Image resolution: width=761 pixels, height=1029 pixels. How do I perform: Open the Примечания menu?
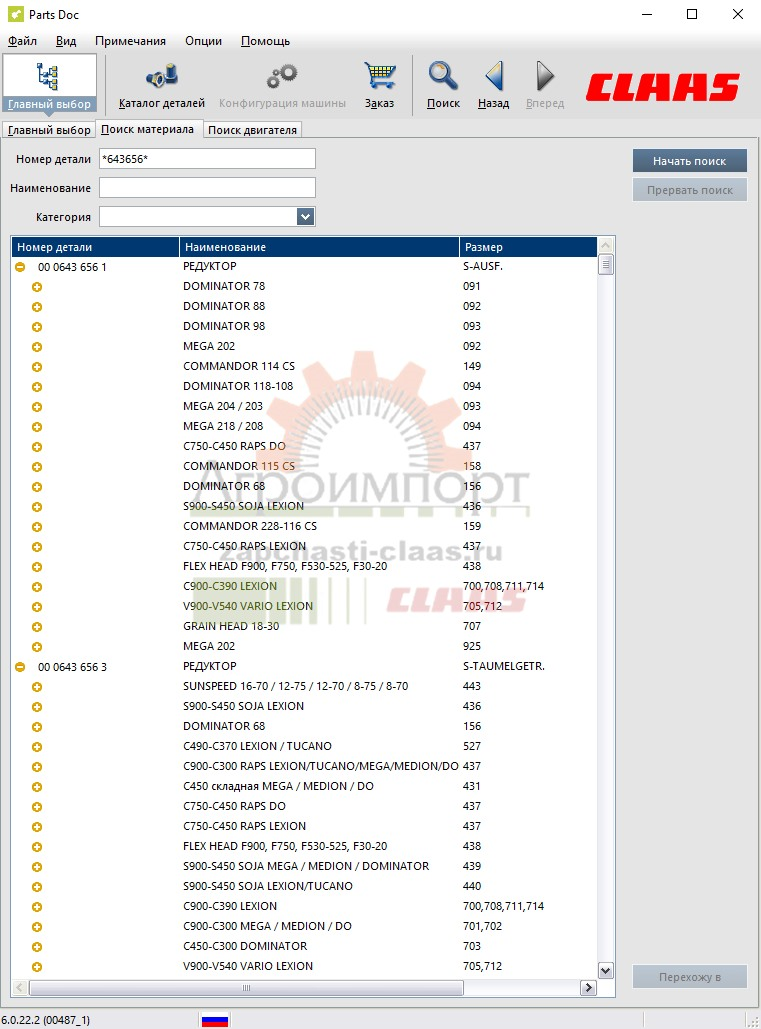click(x=131, y=41)
